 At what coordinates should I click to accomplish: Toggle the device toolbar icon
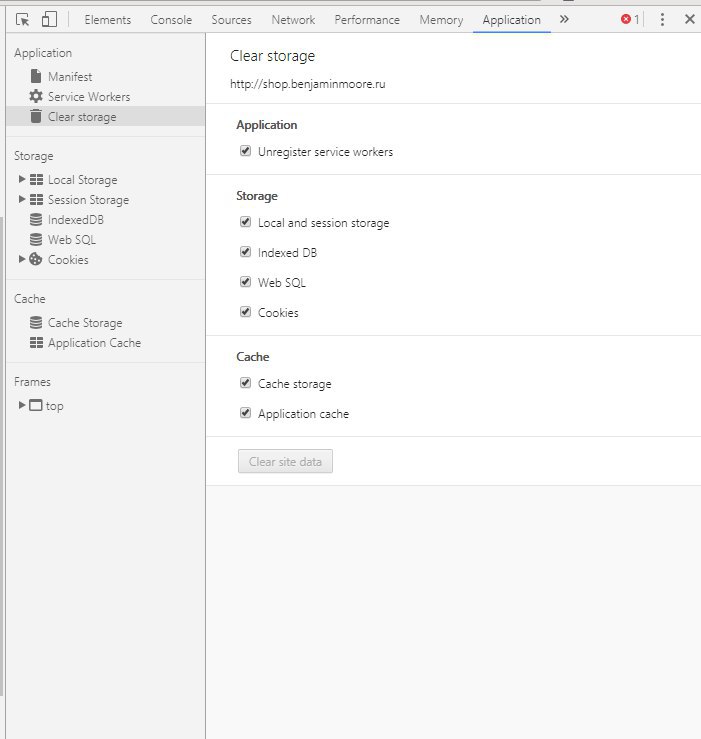[49, 20]
